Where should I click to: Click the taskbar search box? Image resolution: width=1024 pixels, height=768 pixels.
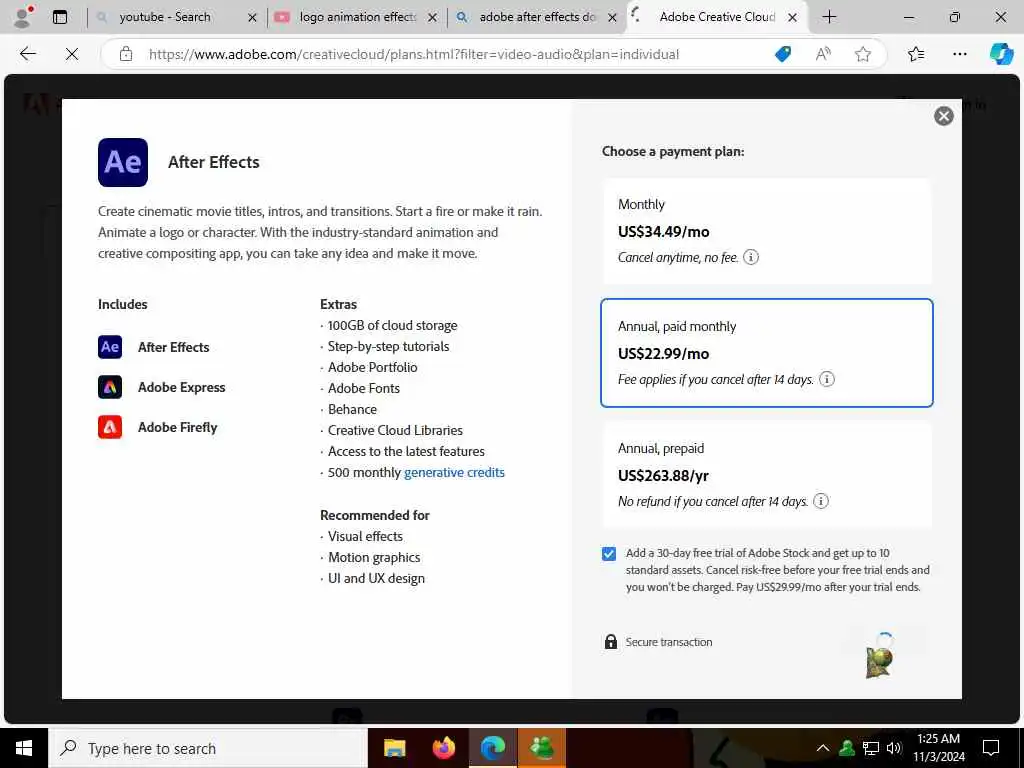pyautogui.click(x=208, y=748)
